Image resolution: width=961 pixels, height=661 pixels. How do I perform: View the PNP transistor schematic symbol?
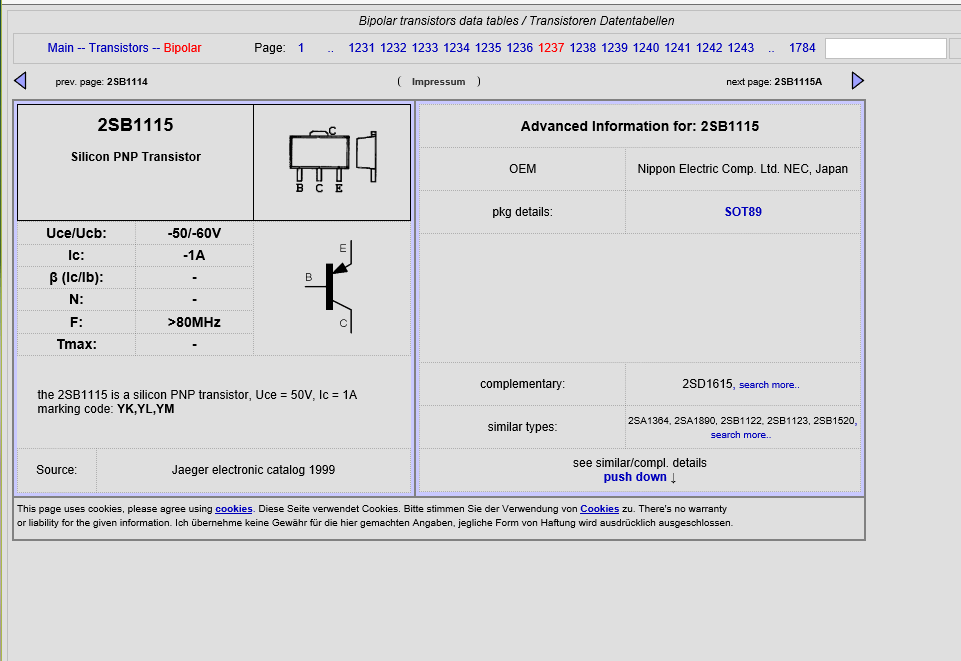coord(330,287)
